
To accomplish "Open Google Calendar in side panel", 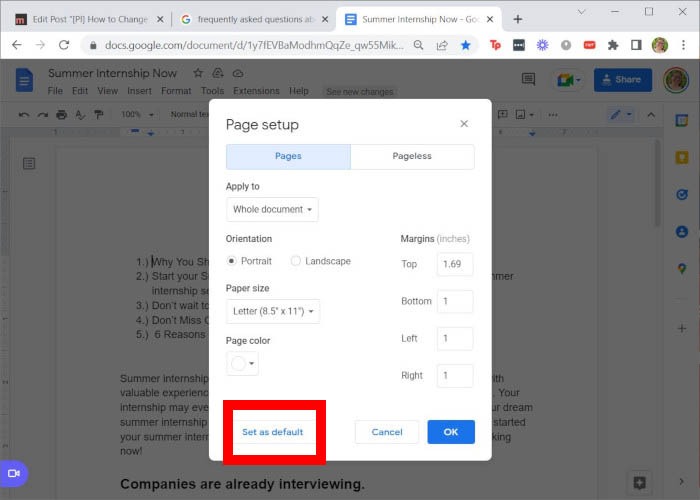I will click(682, 121).
